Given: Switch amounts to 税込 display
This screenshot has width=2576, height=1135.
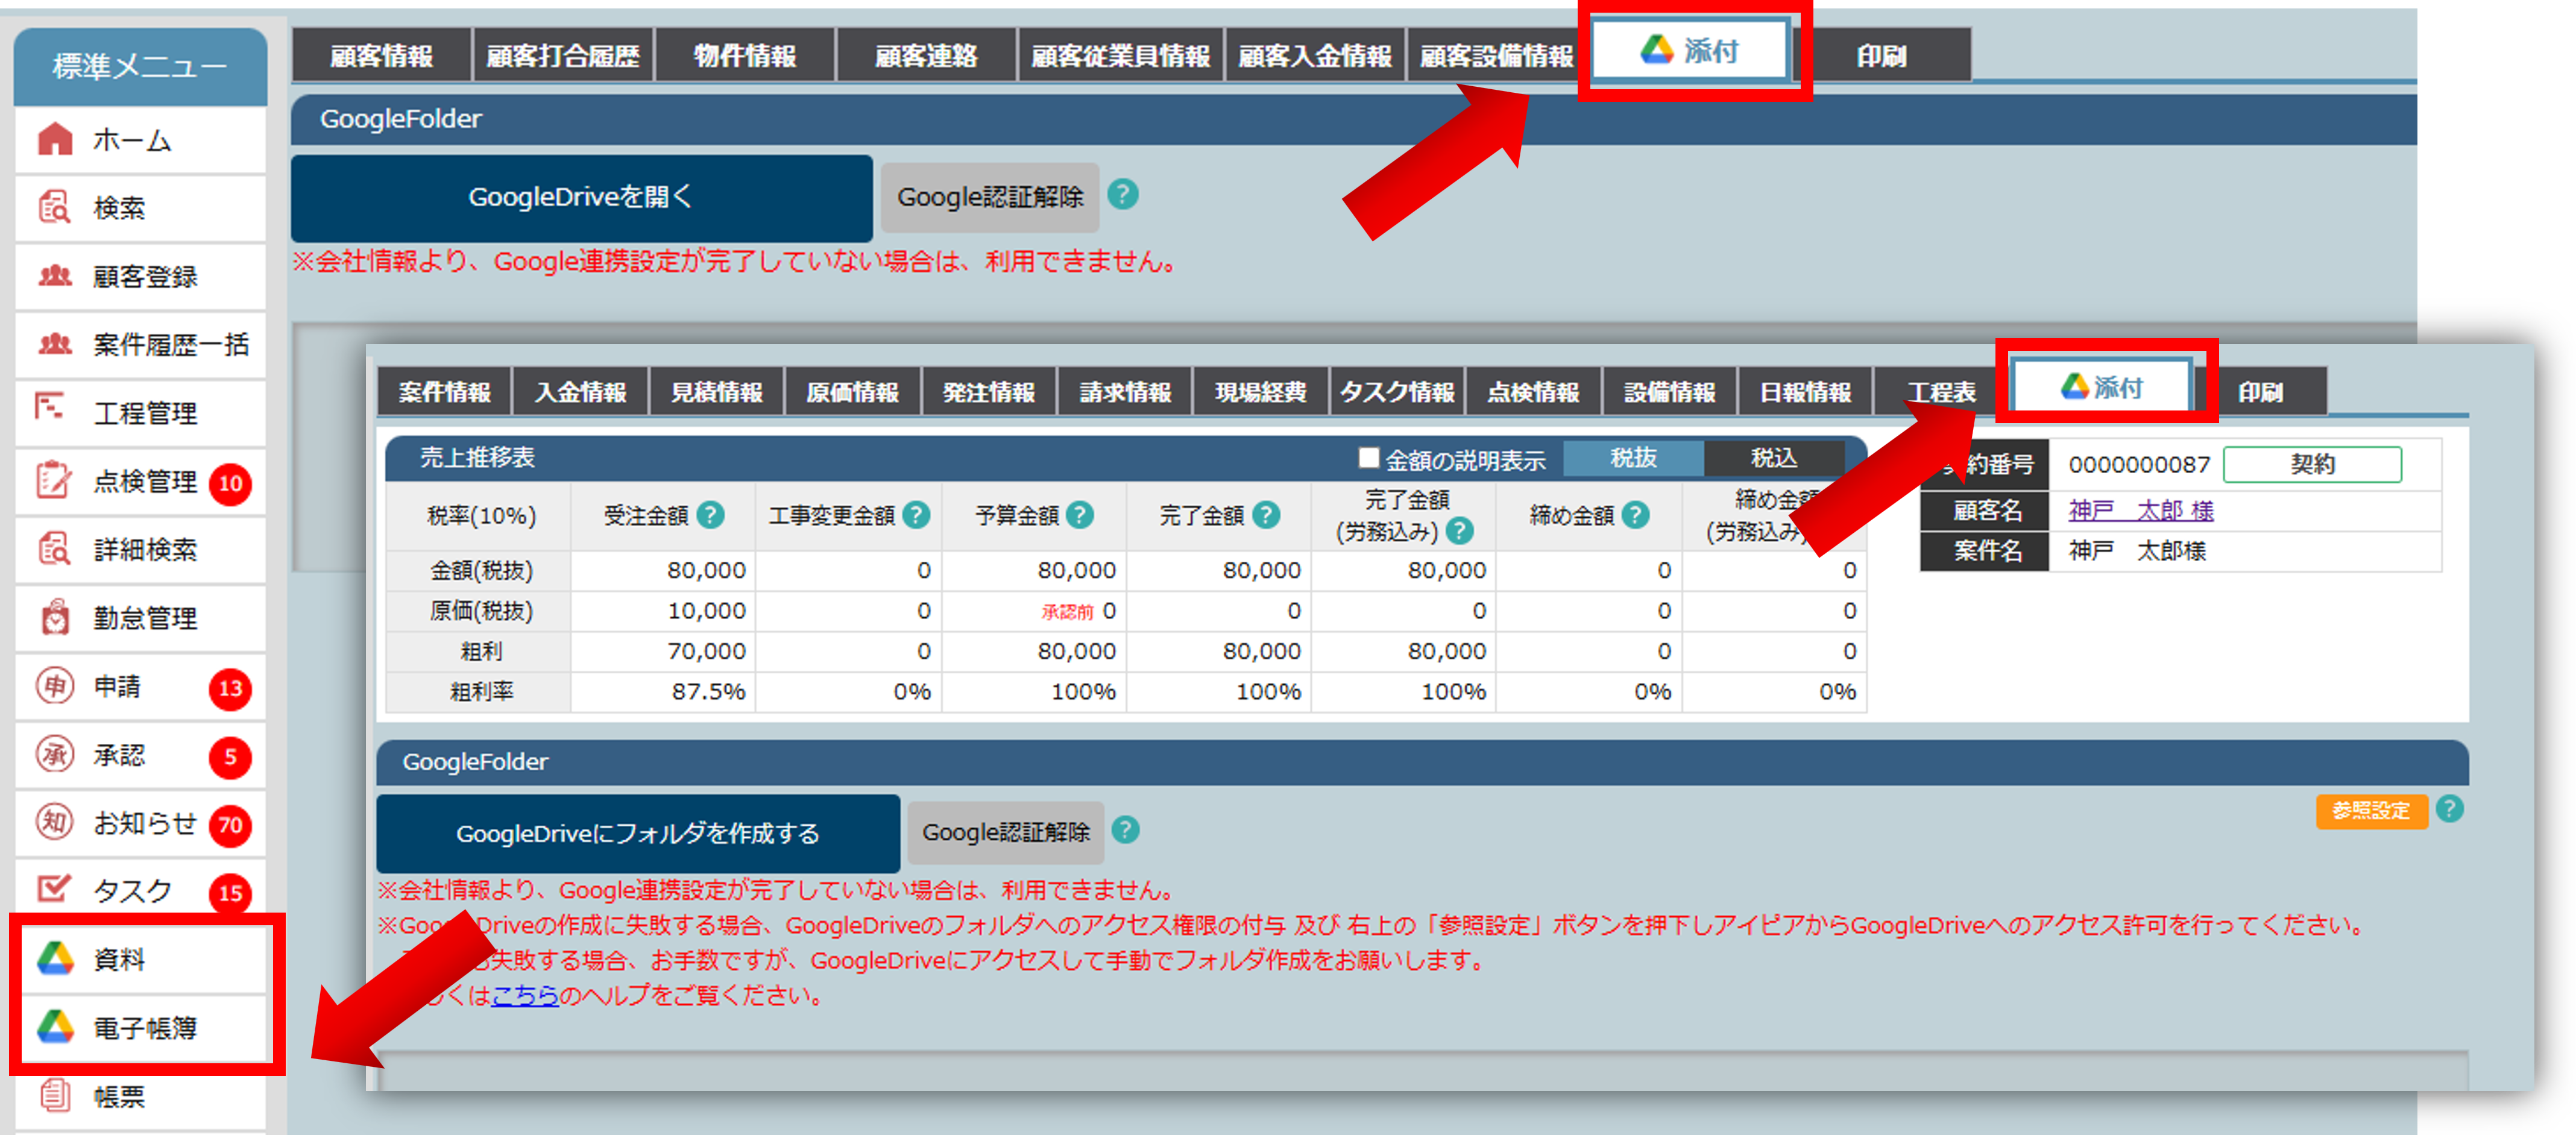Looking at the screenshot, I should [1774, 458].
